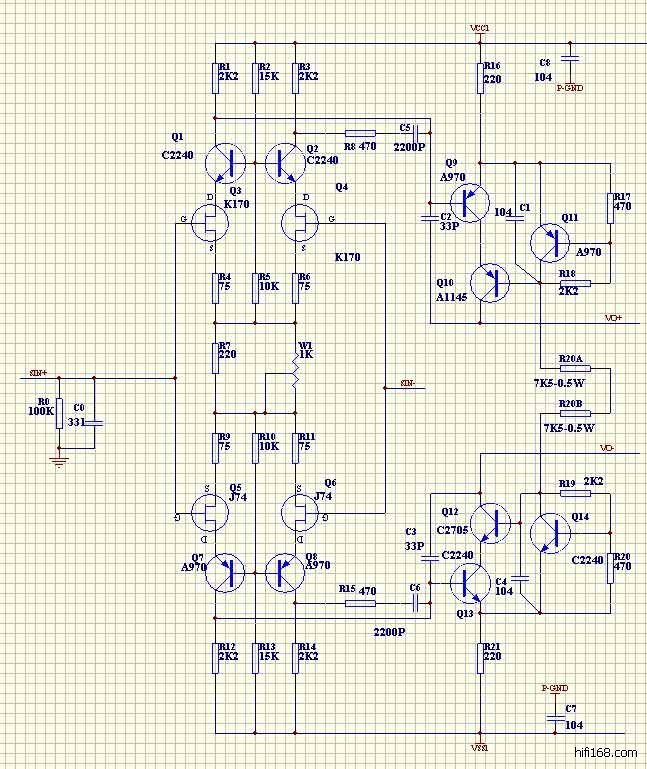Select the Q10 A1145 transistor symbol
Viewport: 647px width, 769px height.
[x=490, y=283]
